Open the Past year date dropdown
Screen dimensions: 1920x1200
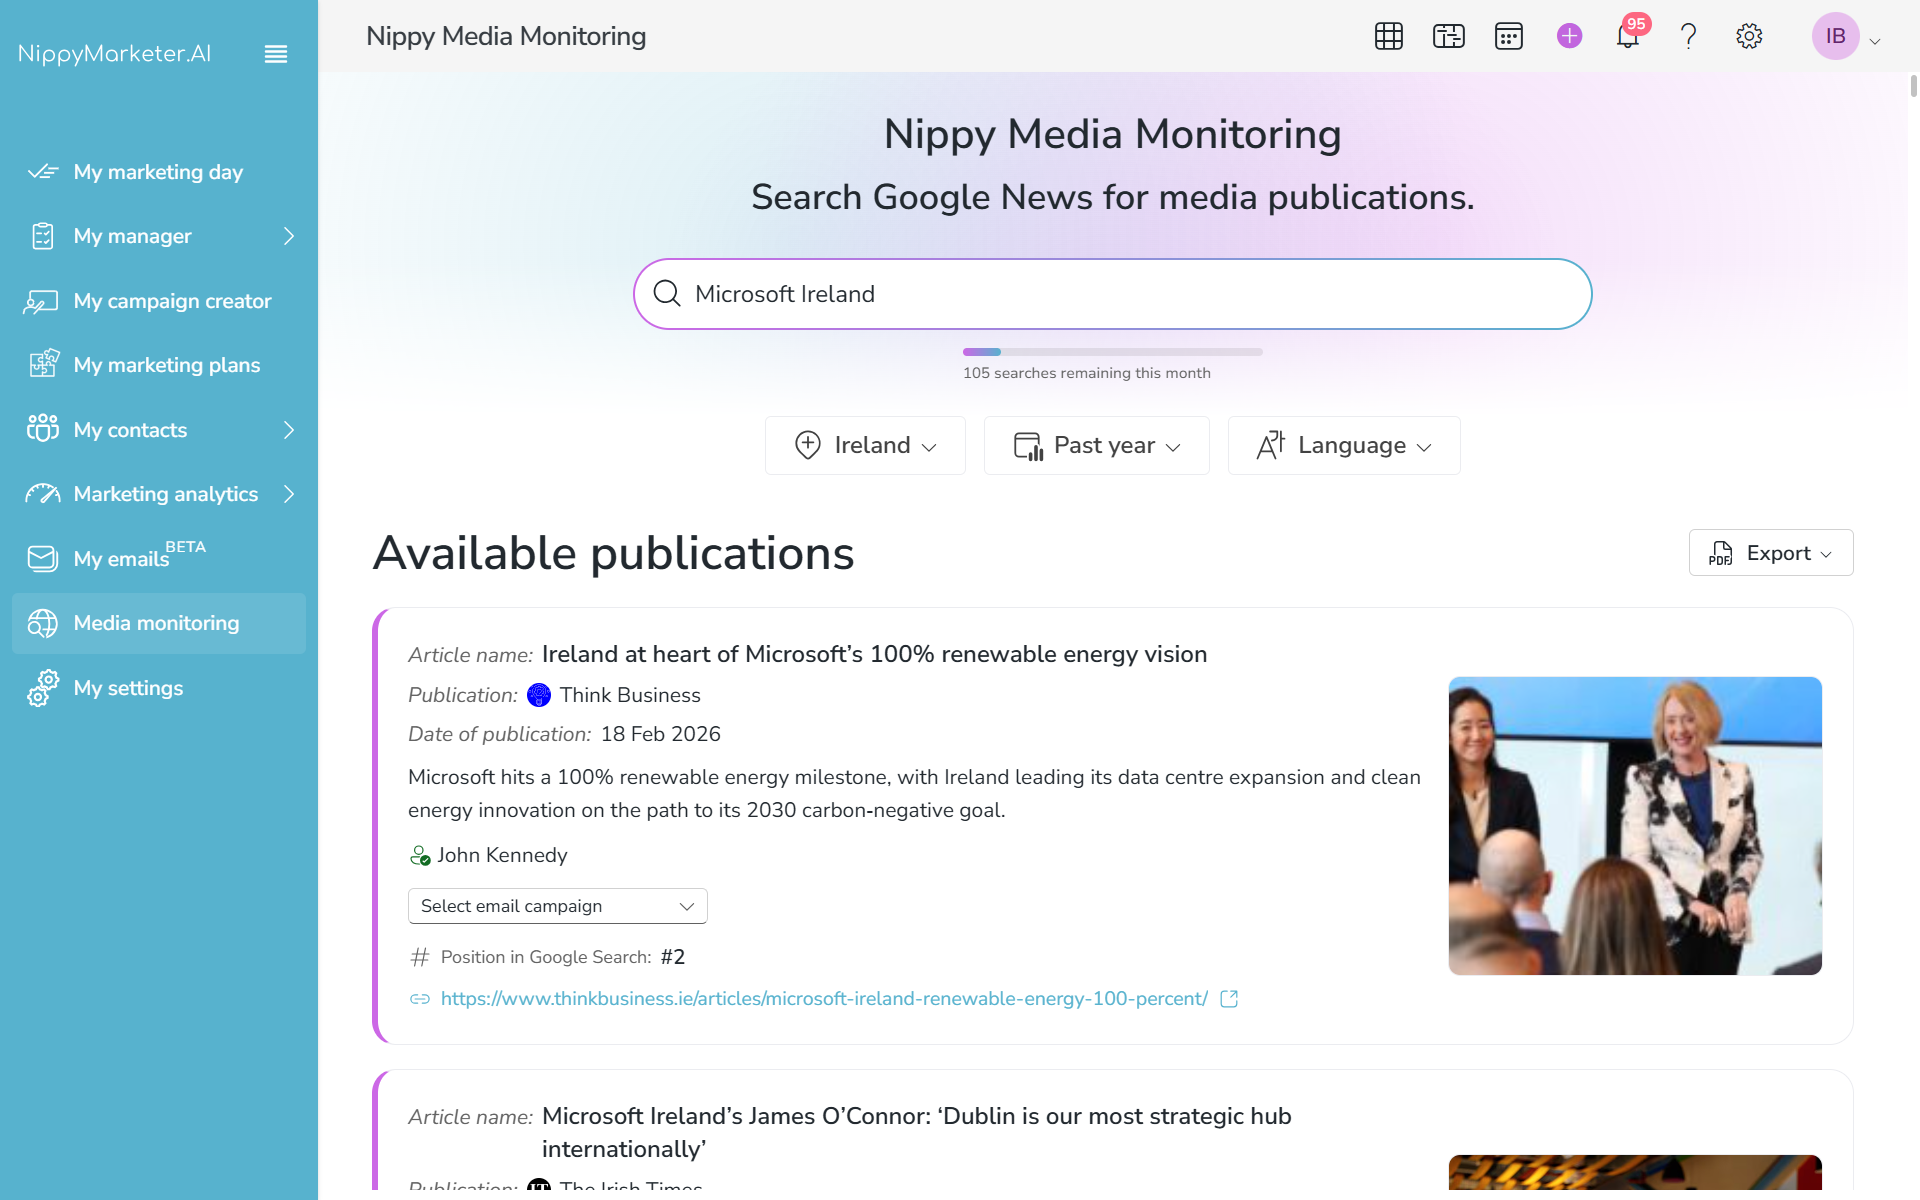coord(1097,445)
